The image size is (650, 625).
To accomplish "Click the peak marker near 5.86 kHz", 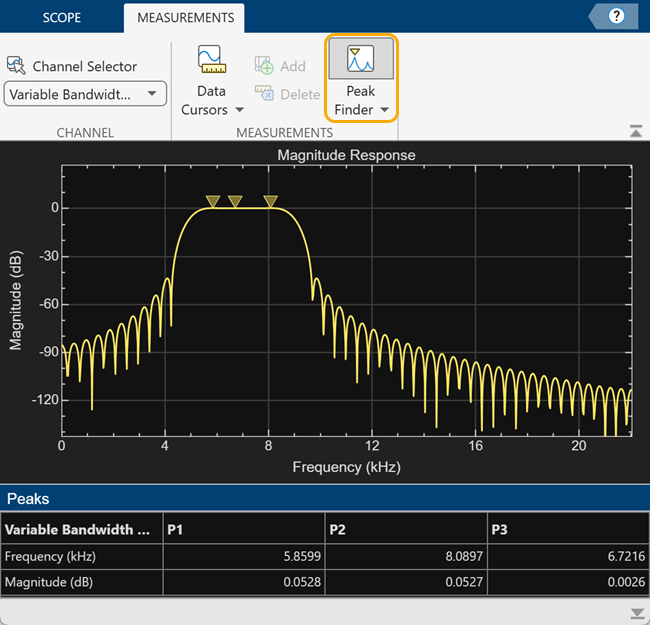I will tap(213, 201).
